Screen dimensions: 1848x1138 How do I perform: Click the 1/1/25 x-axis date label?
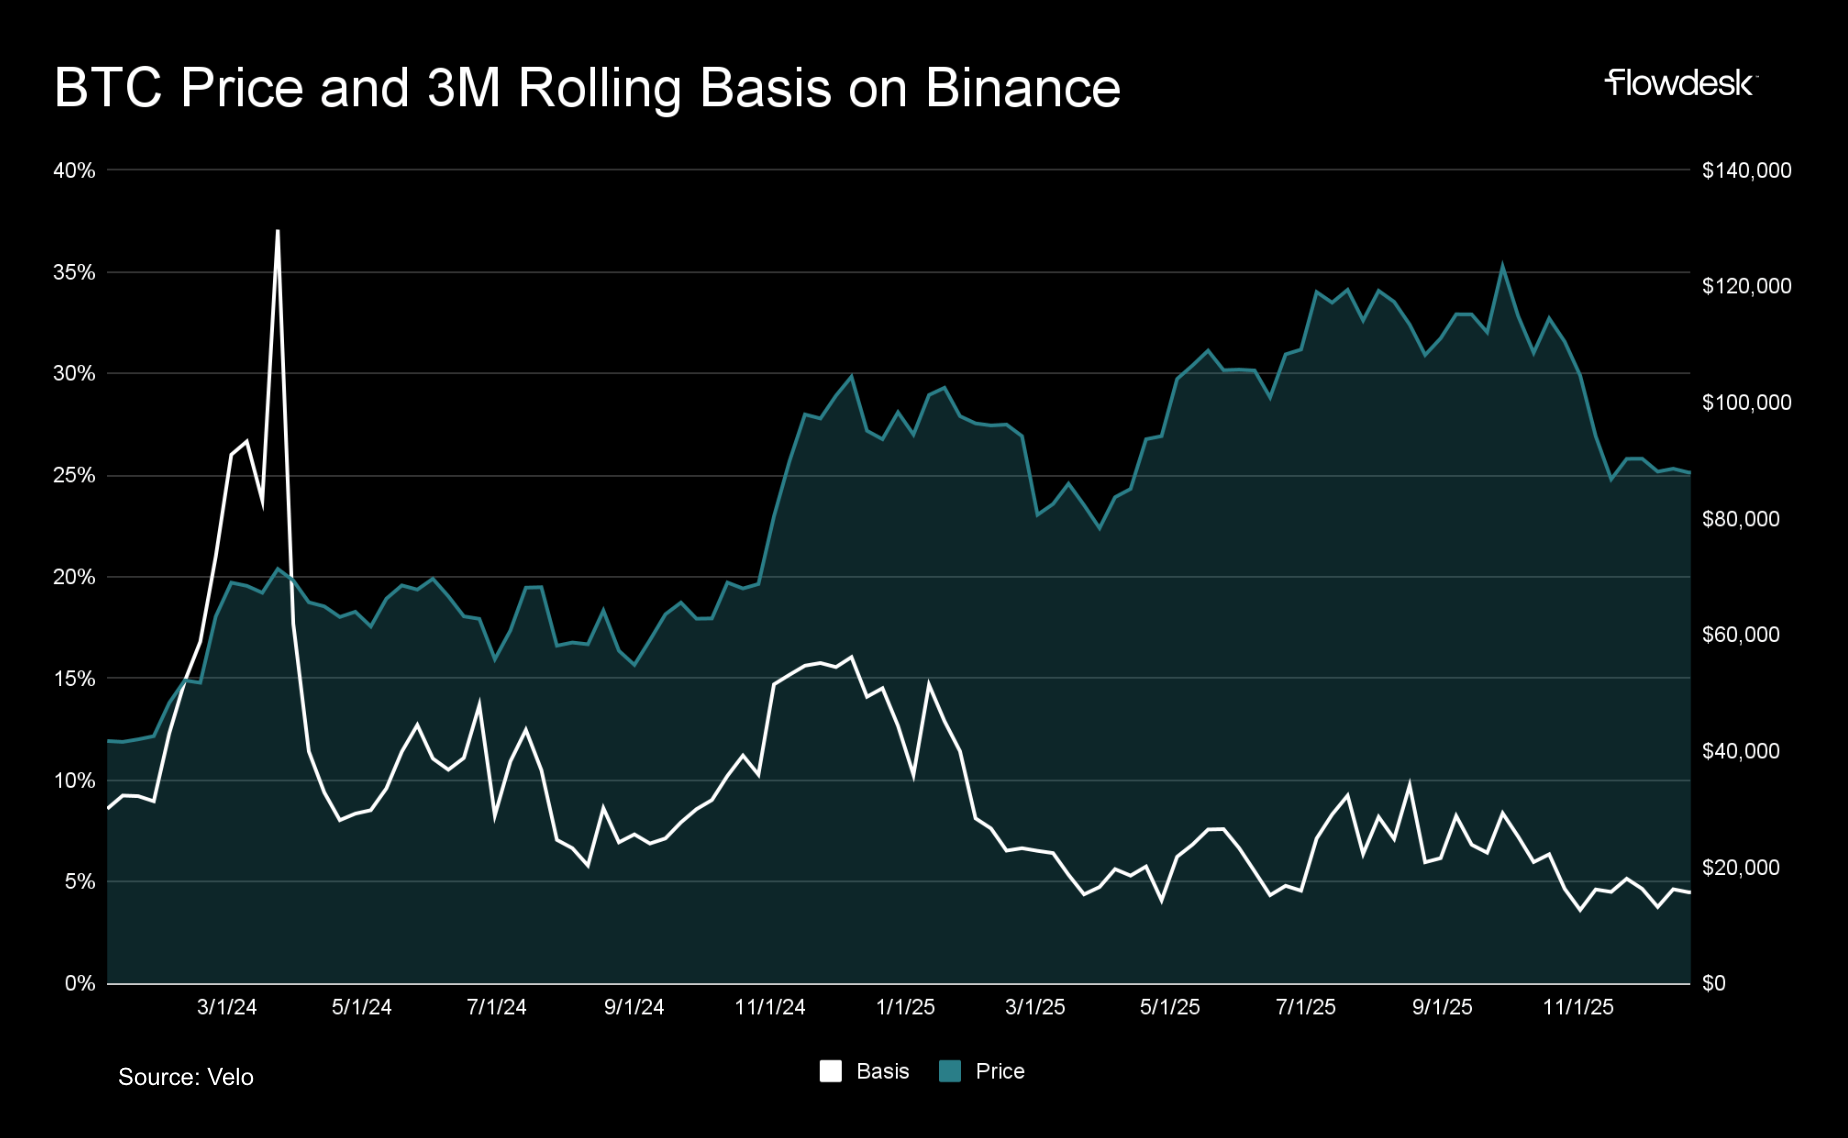click(x=905, y=1007)
